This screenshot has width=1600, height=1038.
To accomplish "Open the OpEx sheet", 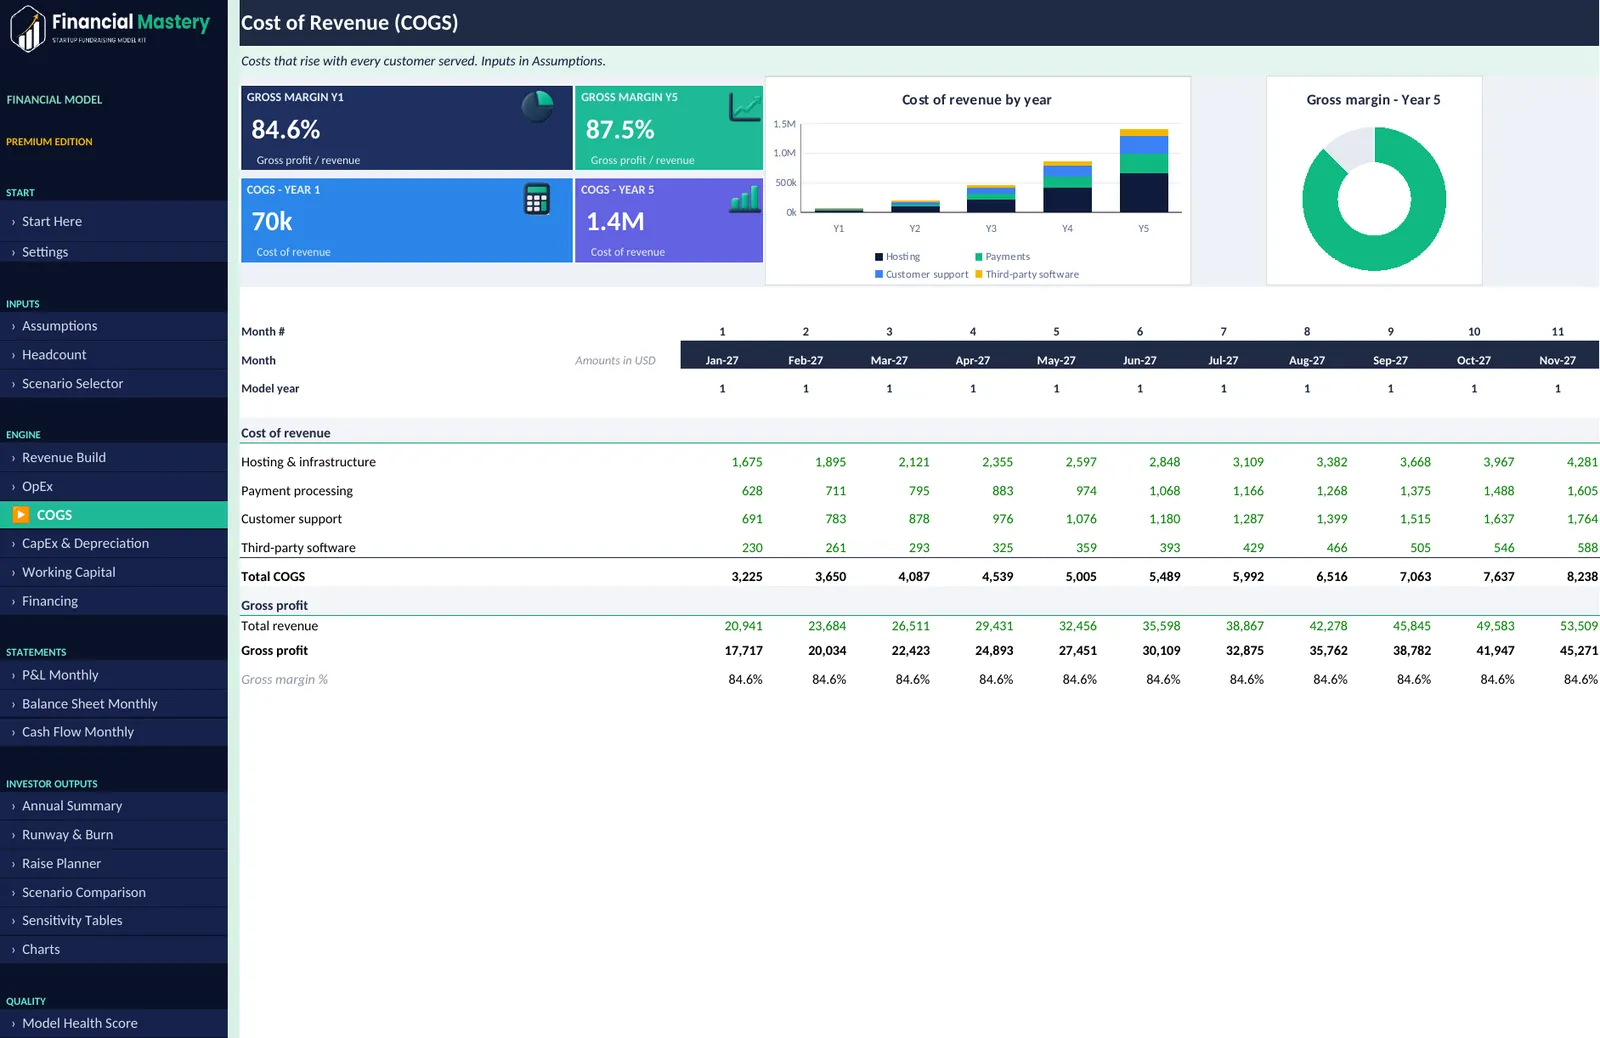I will (x=114, y=487).
